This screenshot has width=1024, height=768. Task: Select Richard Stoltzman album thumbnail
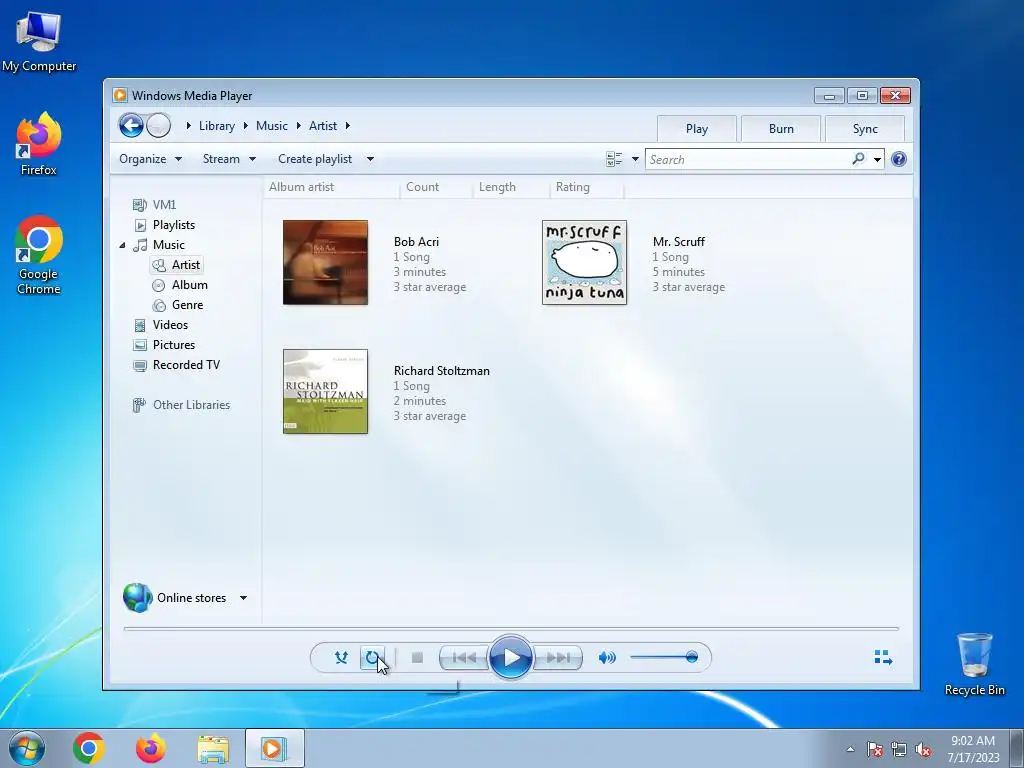coord(325,391)
